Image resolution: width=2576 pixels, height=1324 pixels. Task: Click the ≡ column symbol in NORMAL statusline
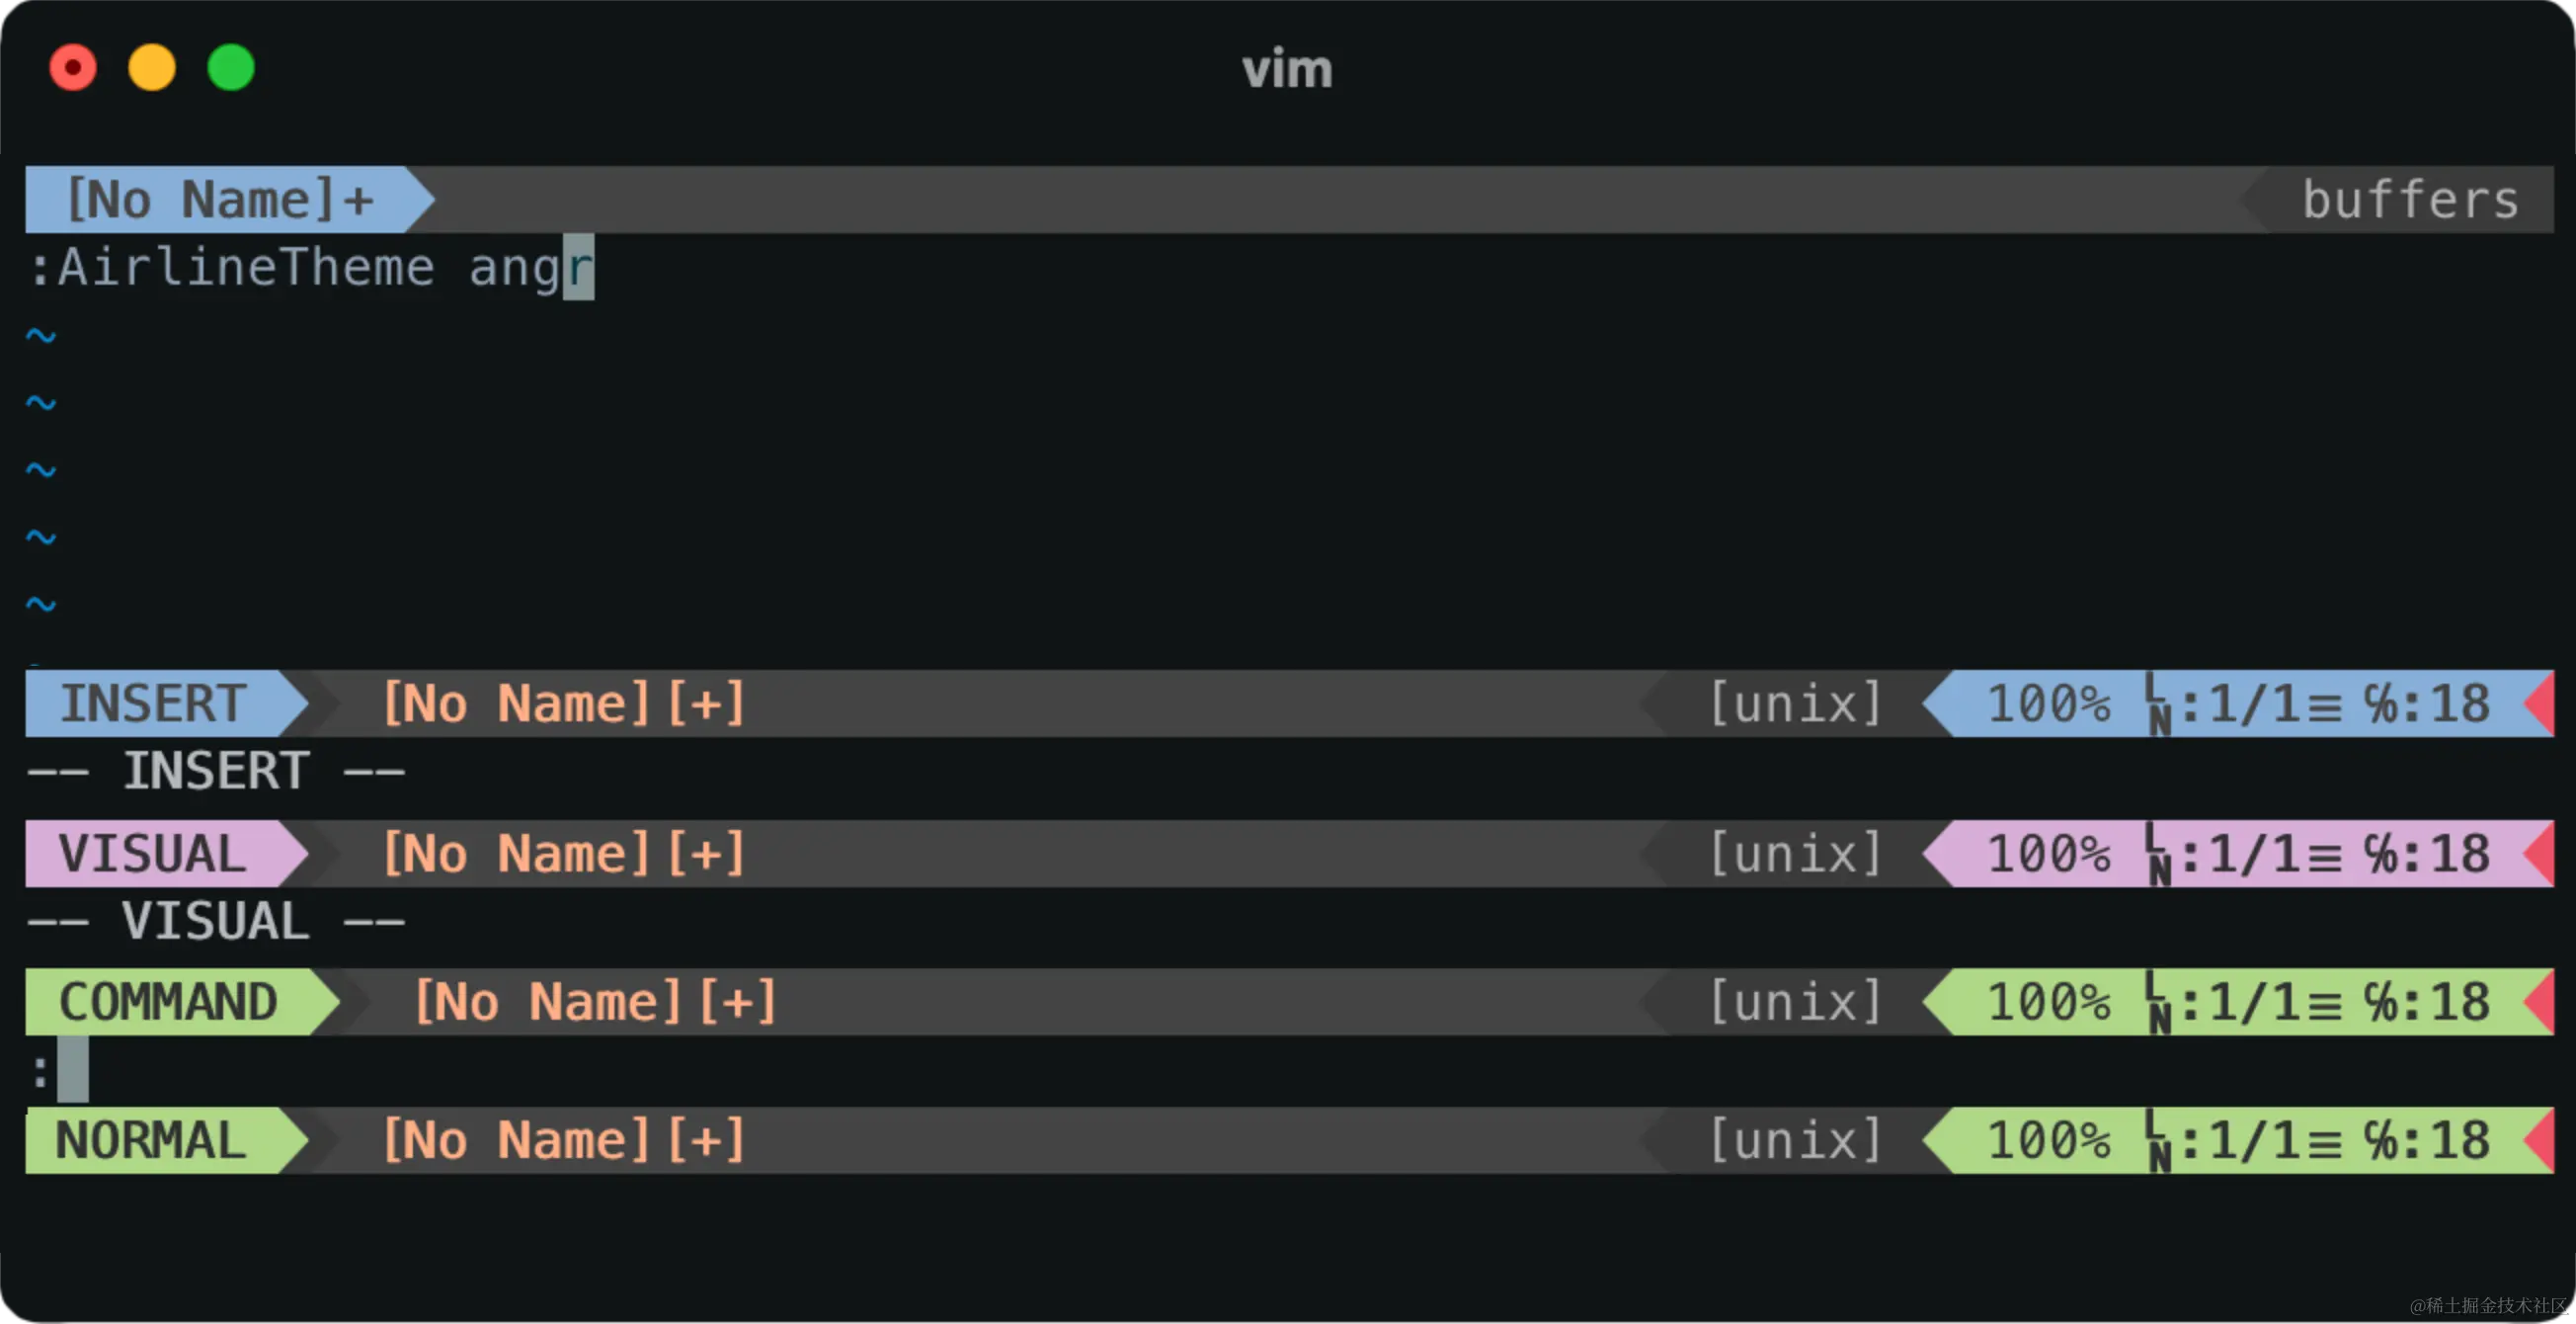[2324, 1143]
